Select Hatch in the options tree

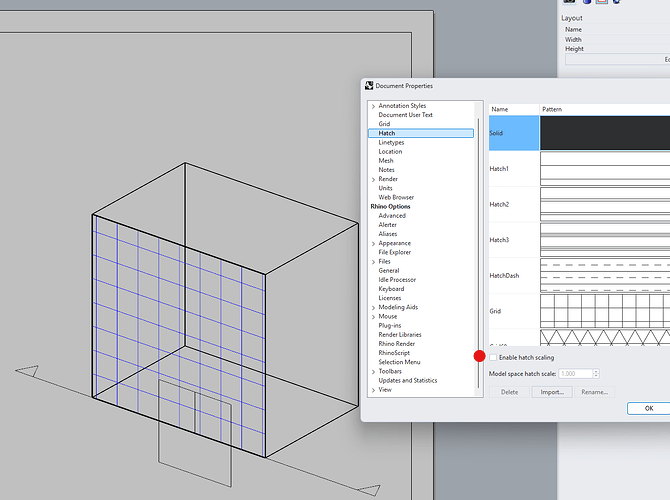(x=420, y=133)
